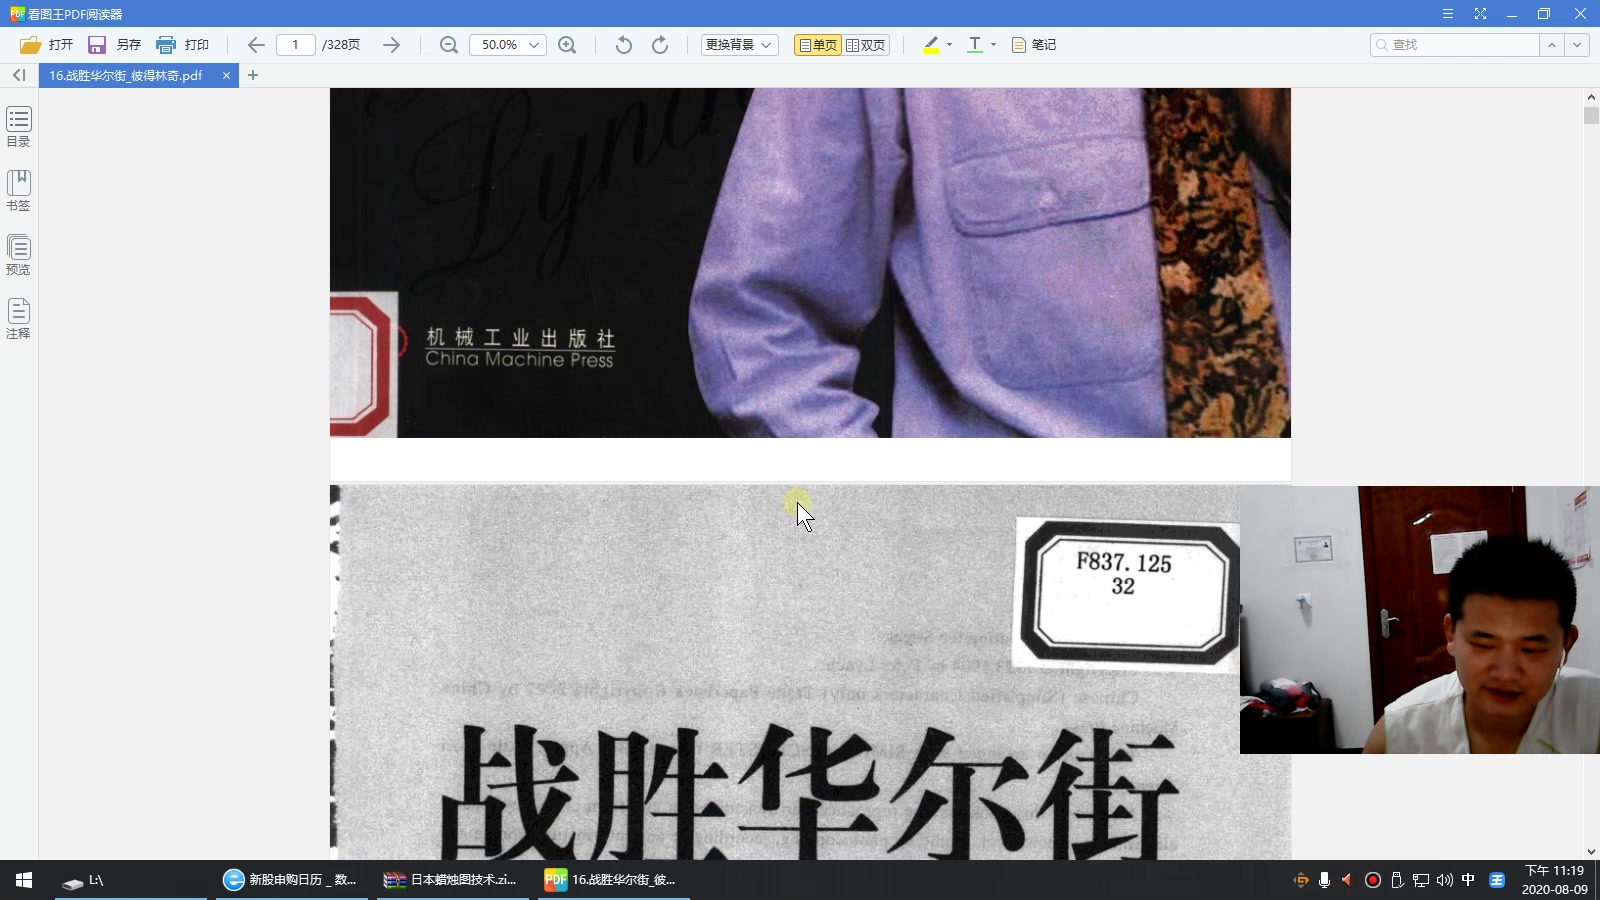This screenshot has width=1600, height=900.
Task: Click the microphone tray icon
Action: tap(1324, 880)
